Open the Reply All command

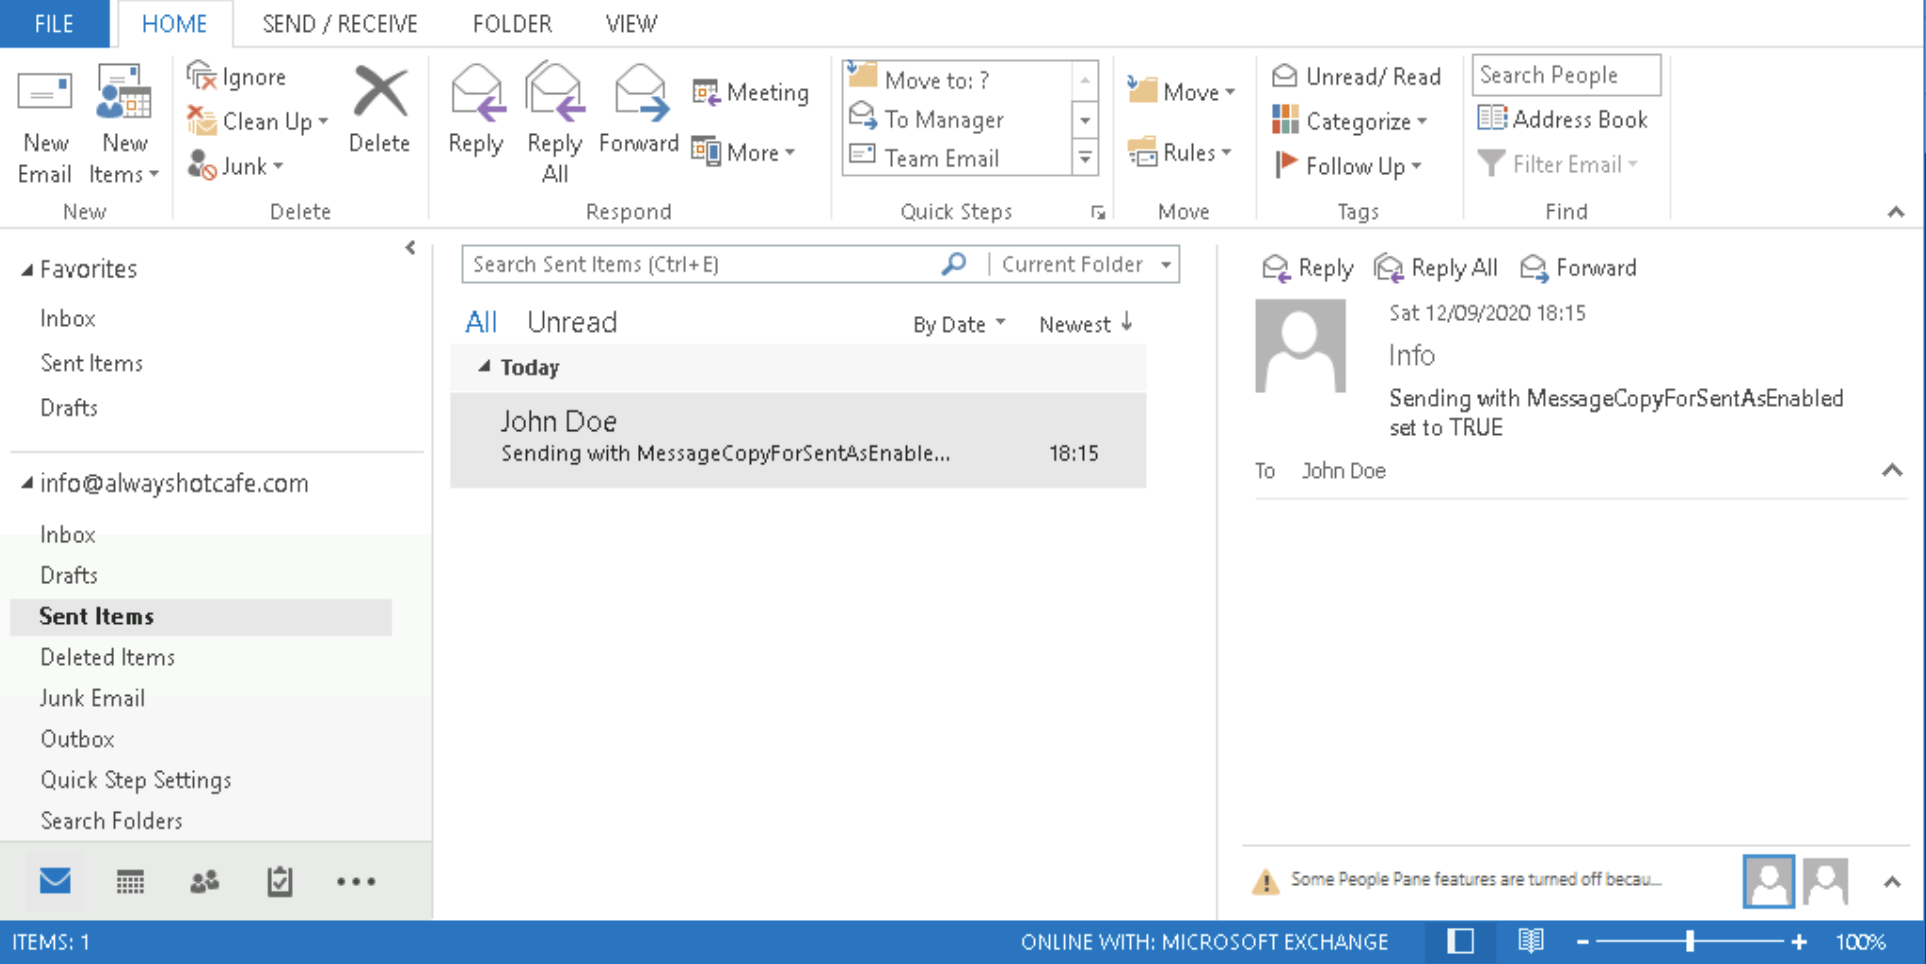tap(554, 120)
